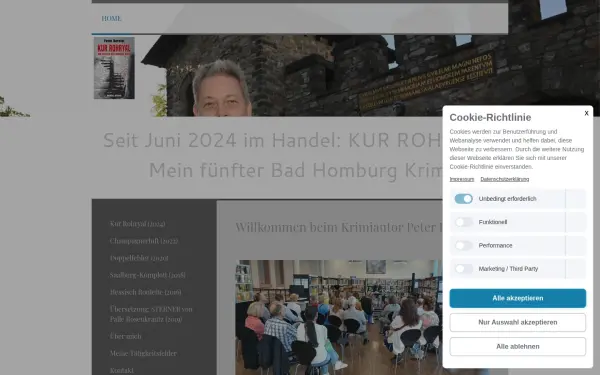The width and height of the screenshot is (600, 375).
Task: Open the Impressum link in the cookie dialog
Action: 461,179
